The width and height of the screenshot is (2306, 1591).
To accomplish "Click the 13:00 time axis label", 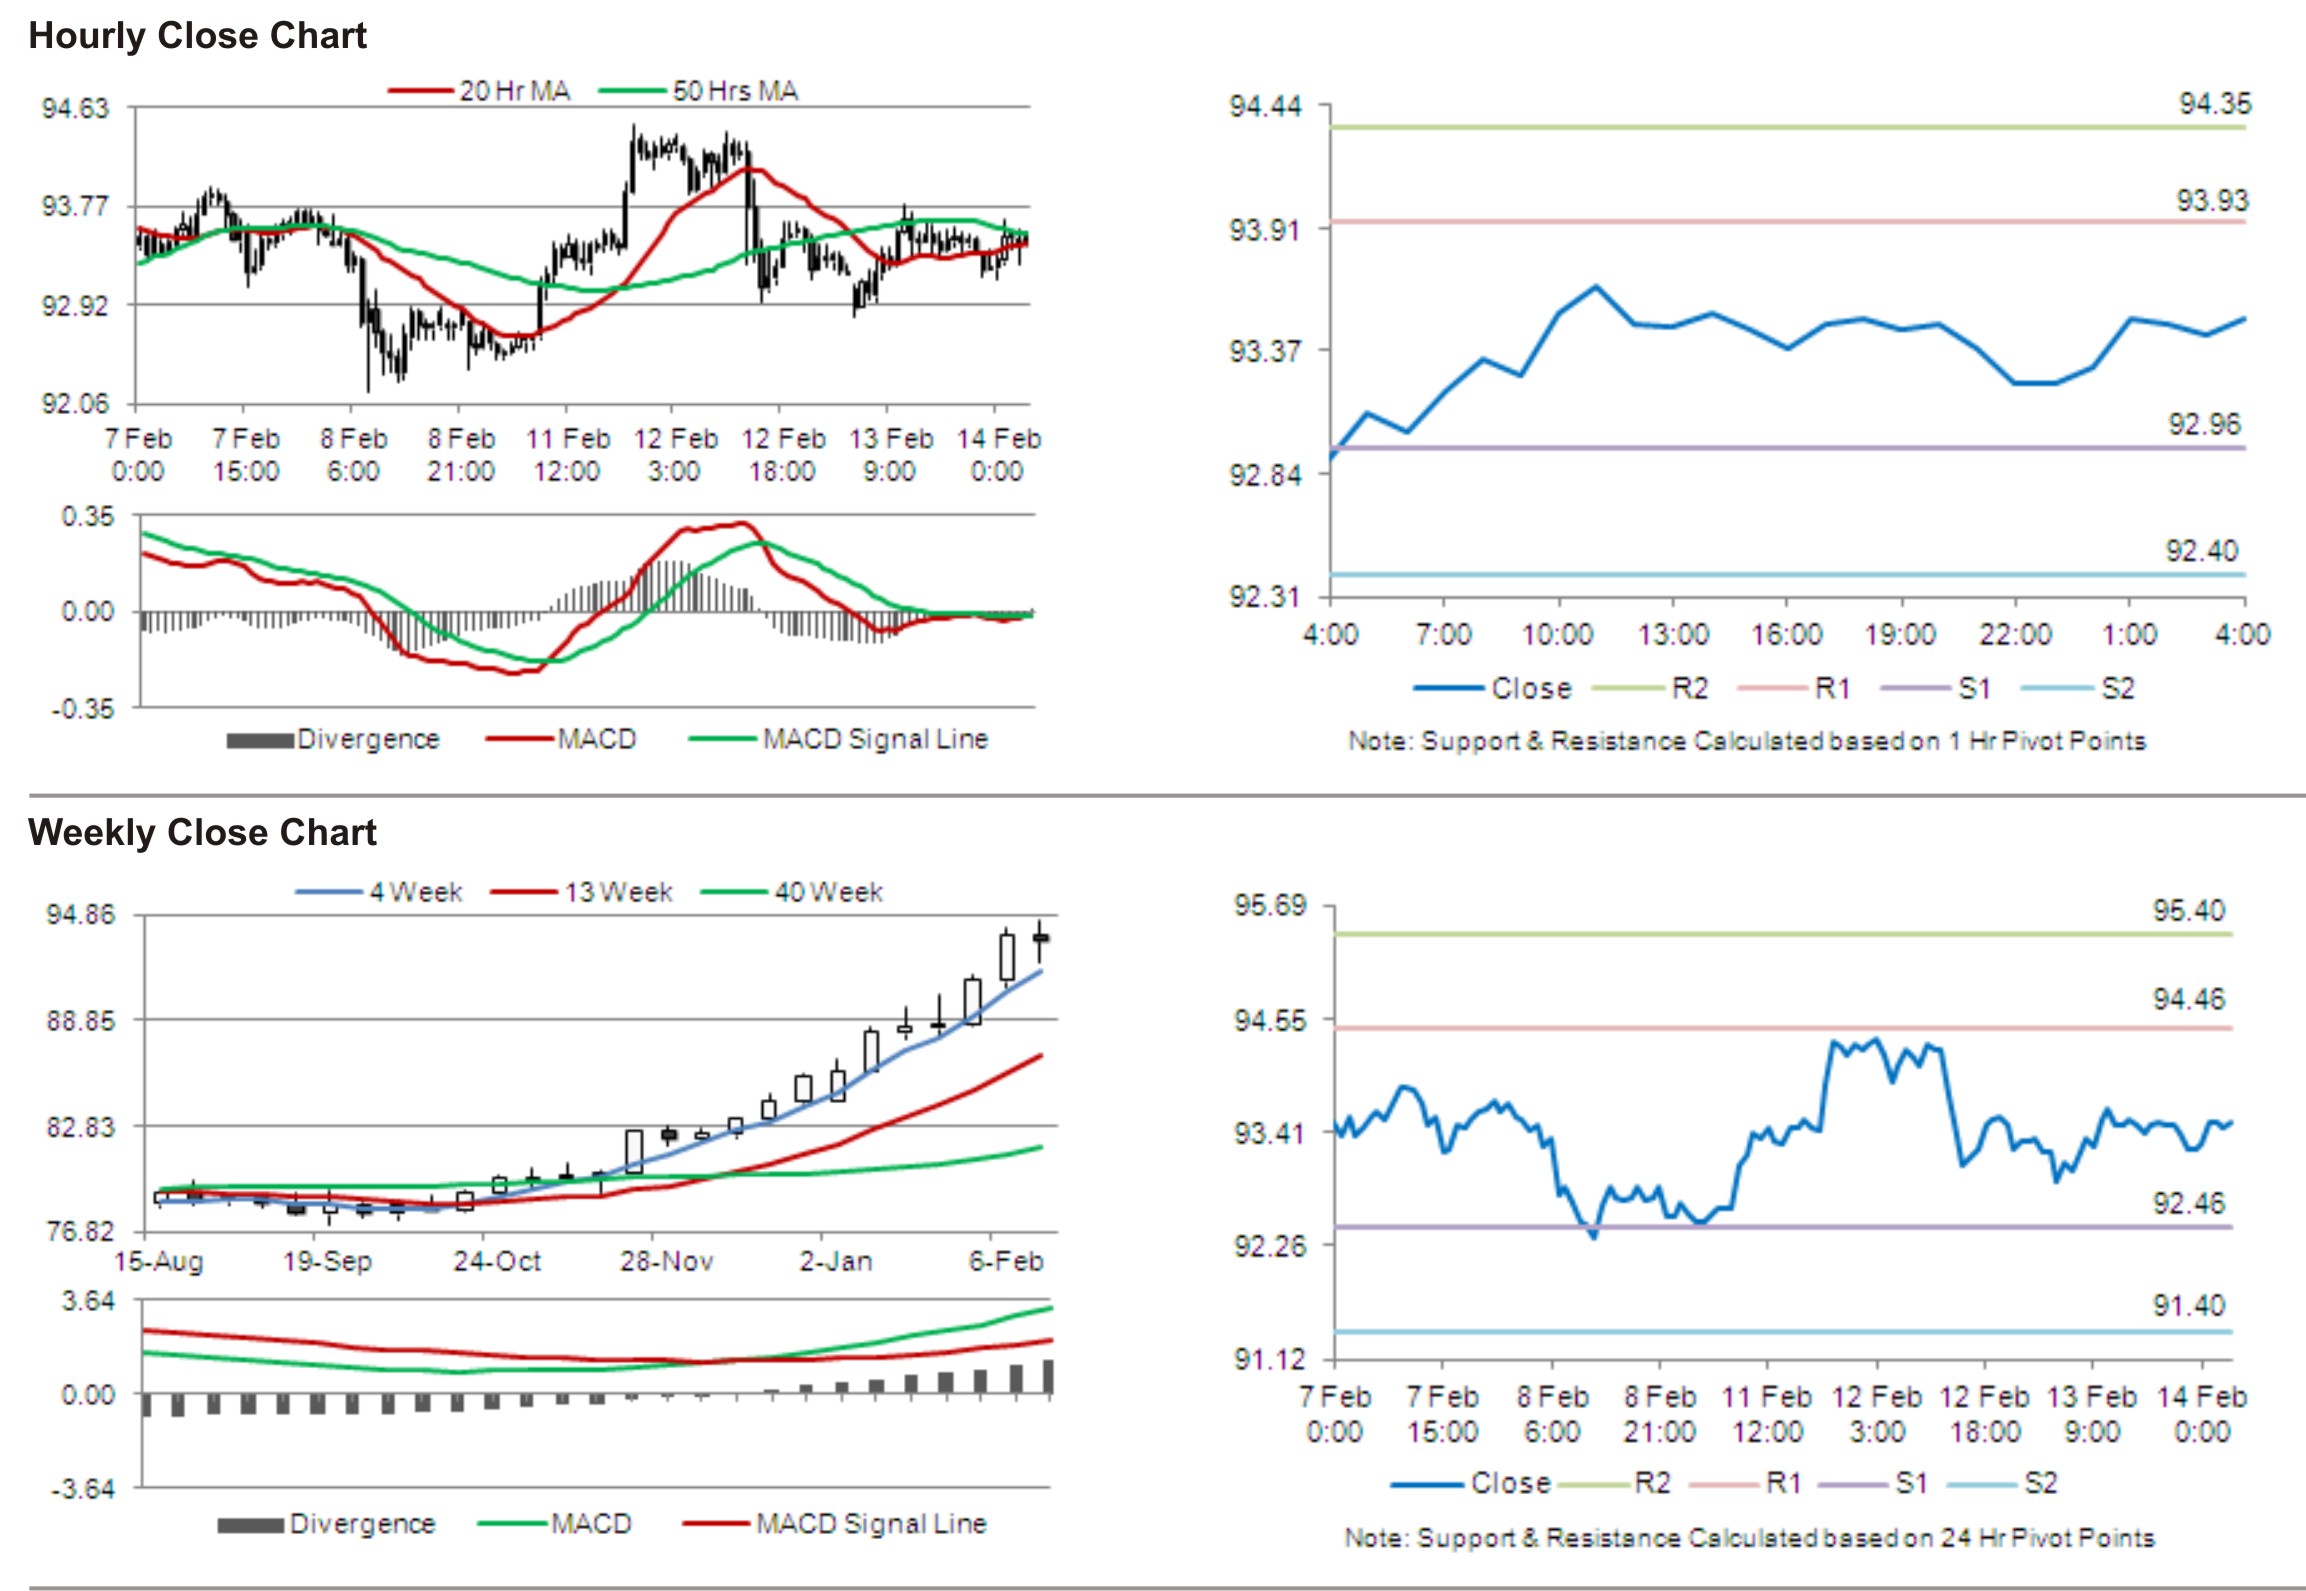I will 1673,634.
